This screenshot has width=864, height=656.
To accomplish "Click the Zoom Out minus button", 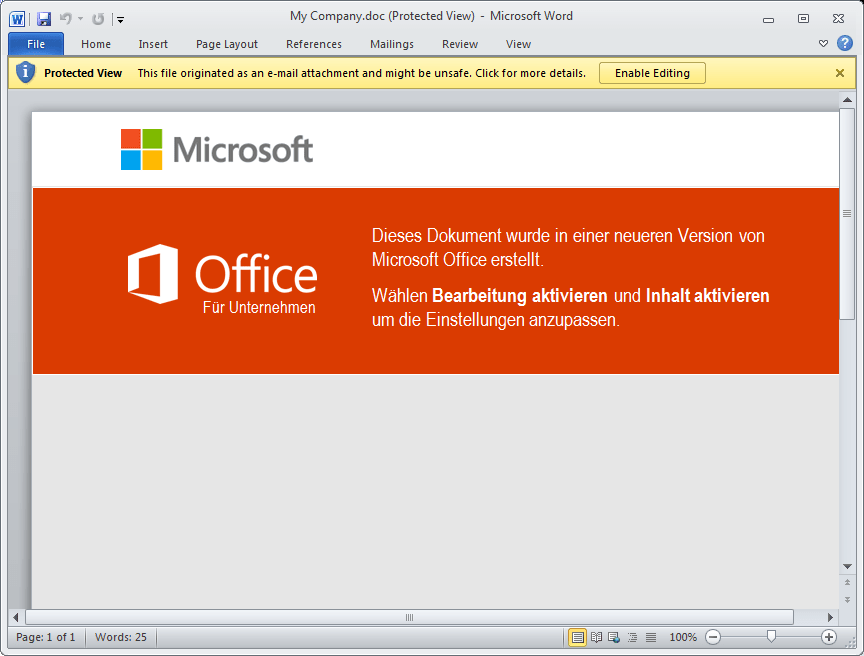I will click(713, 637).
